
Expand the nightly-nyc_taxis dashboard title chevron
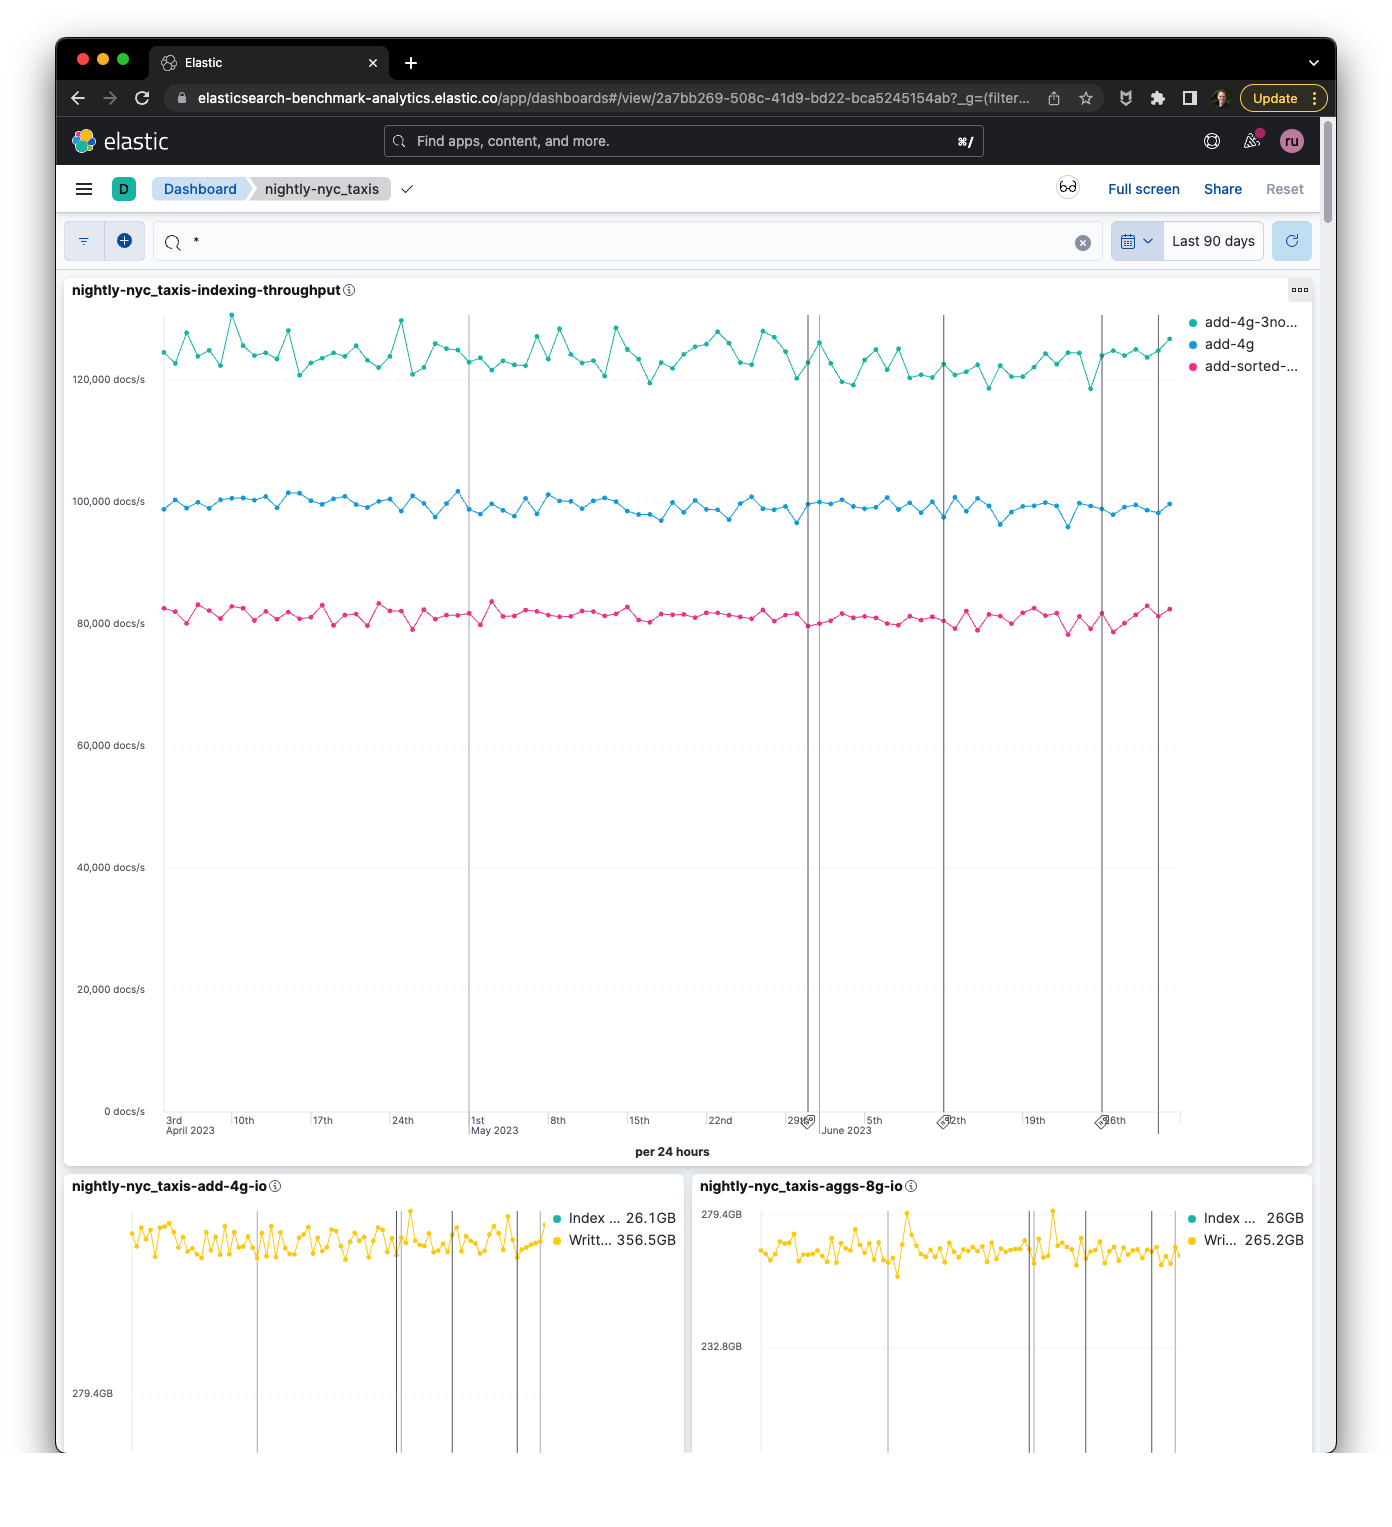click(x=406, y=188)
